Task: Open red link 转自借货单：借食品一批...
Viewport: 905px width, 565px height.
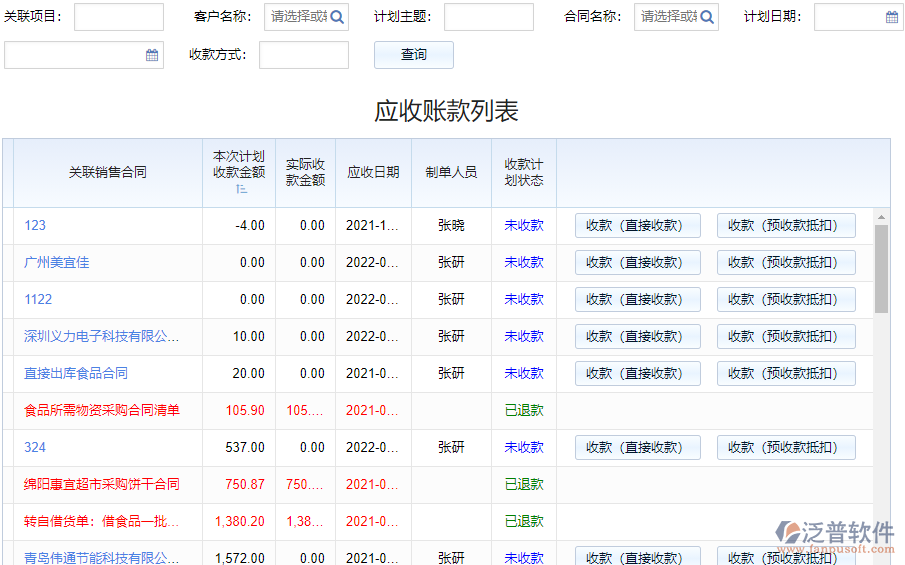Action: point(102,521)
